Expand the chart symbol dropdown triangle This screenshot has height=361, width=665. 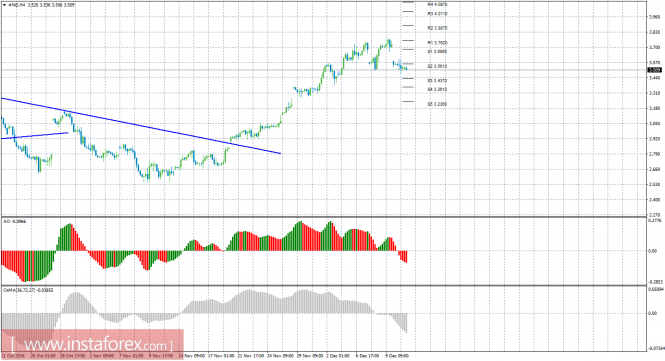(x=4, y=5)
